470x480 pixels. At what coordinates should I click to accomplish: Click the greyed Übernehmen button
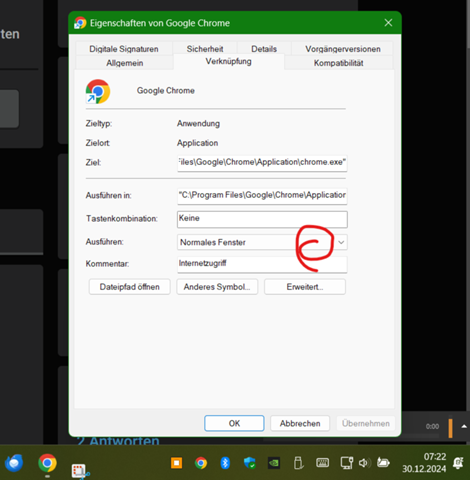(366, 423)
